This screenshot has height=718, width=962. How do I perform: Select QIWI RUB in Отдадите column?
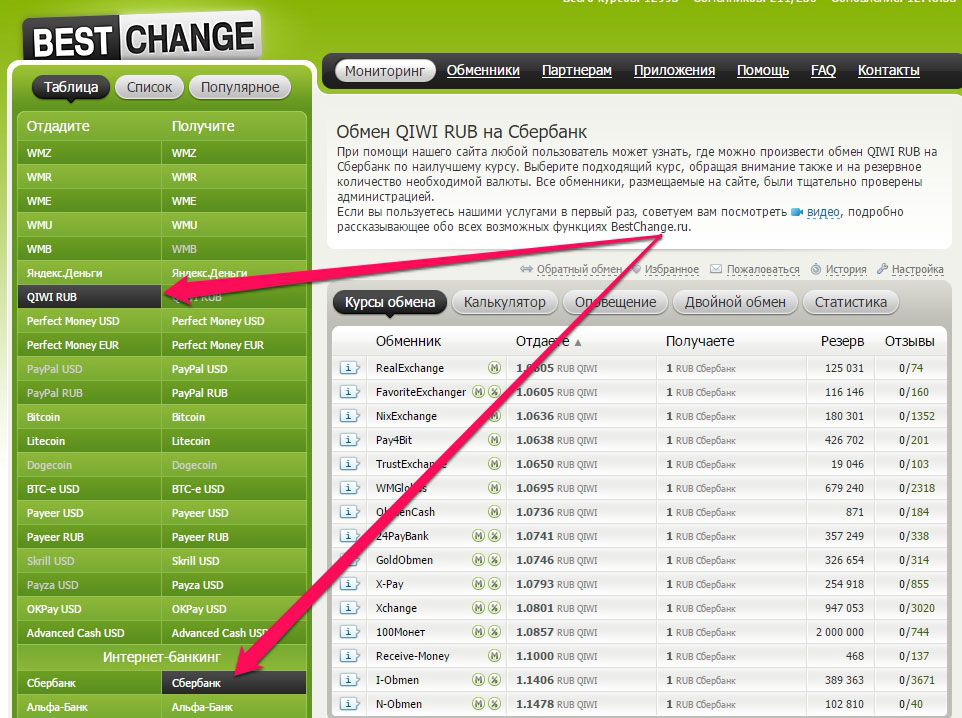click(x=89, y=297)
